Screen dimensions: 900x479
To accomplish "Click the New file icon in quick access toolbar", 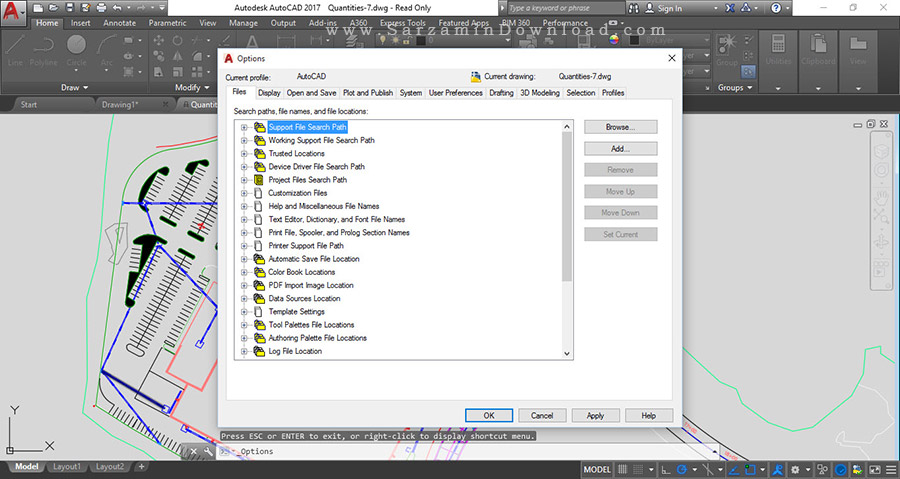I will (38, 8).
